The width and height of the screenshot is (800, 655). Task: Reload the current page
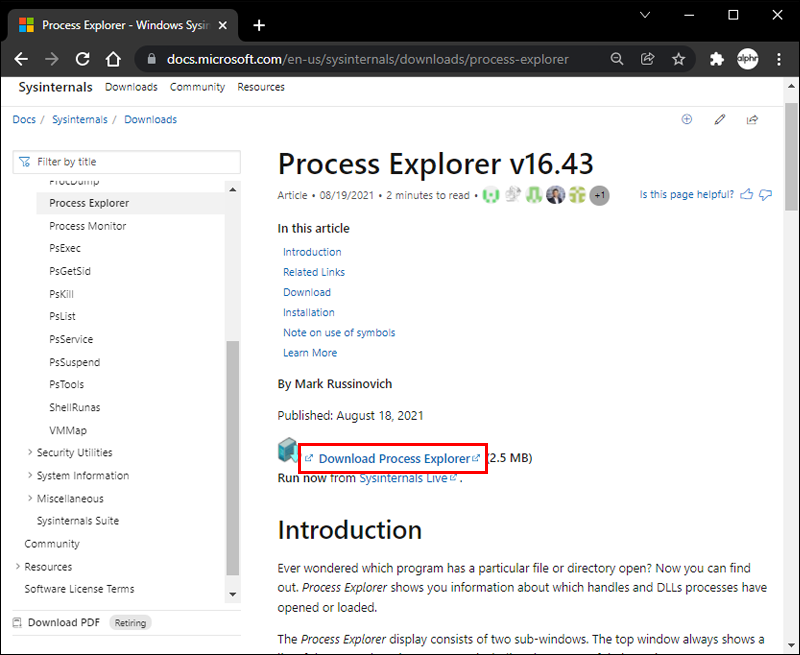pyautogui.click(x=83, y=59)
